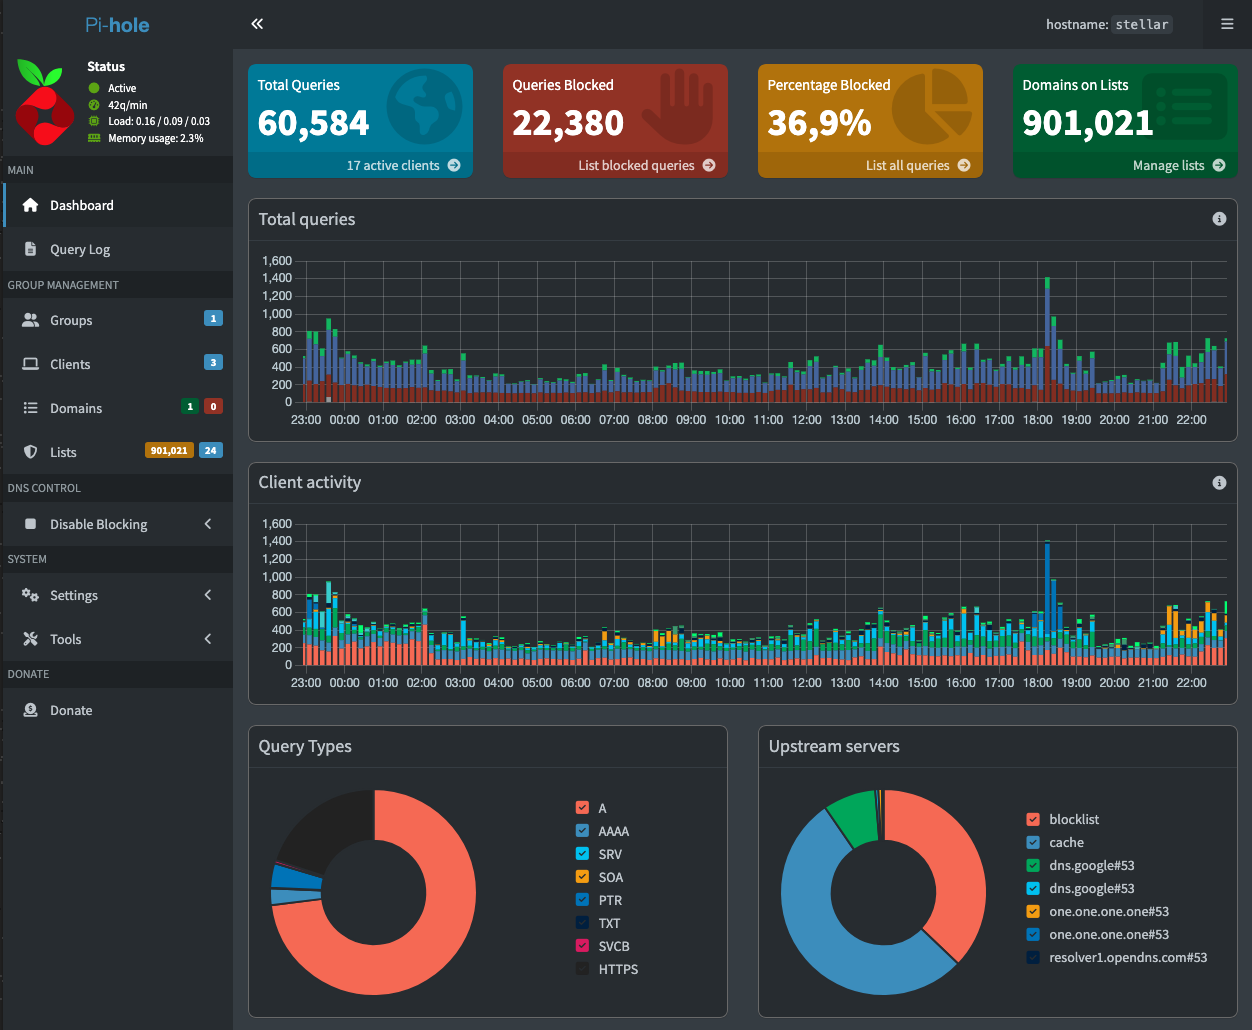The height and width of the screenshot is (1030, 1252).
Task: Uncheck the AAAA query type checkbox
Action: (583, 831)
